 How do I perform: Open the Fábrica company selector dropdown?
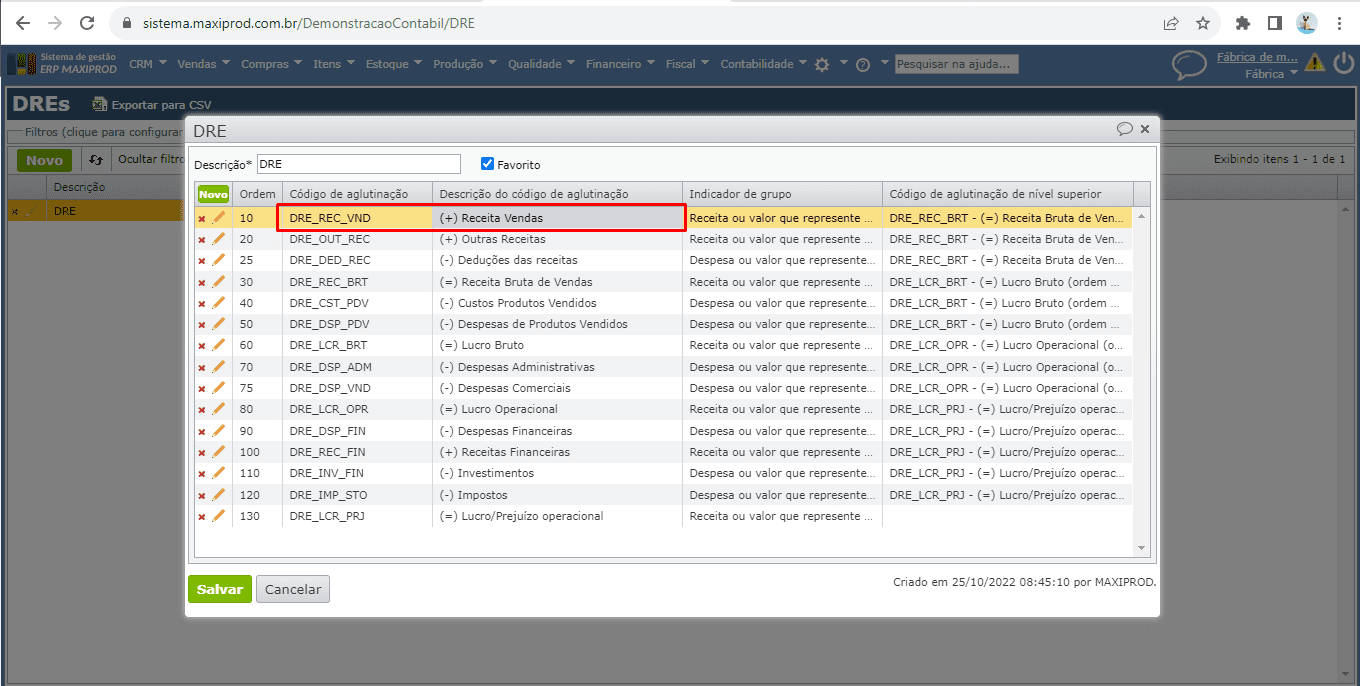tap(1271, 74)
